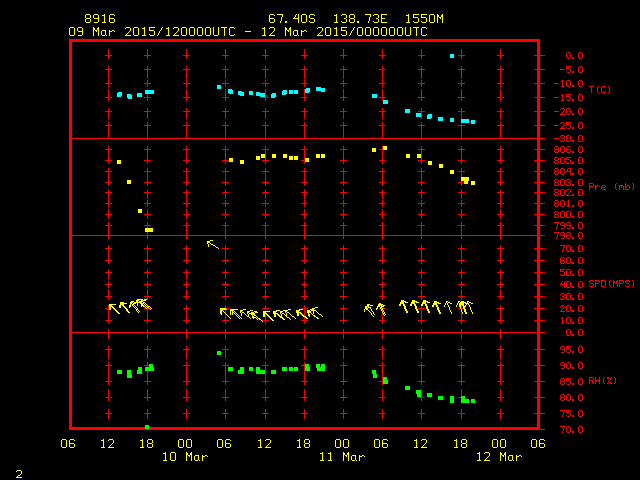The image size is (640, 480).
Task: Click the lone cyan temperature outlier near 0.0
Action: click(452, 56)
